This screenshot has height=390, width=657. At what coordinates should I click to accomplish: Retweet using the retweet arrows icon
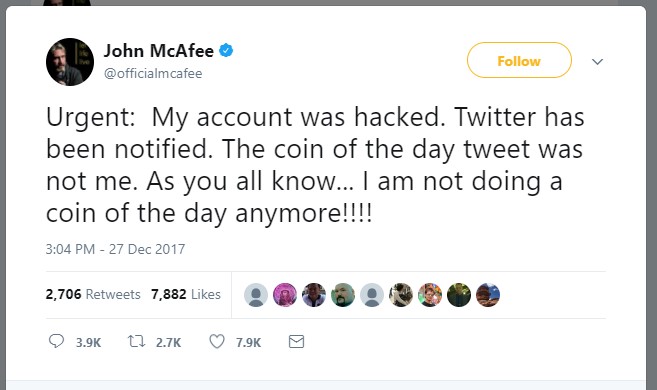[x=137, y=341]
